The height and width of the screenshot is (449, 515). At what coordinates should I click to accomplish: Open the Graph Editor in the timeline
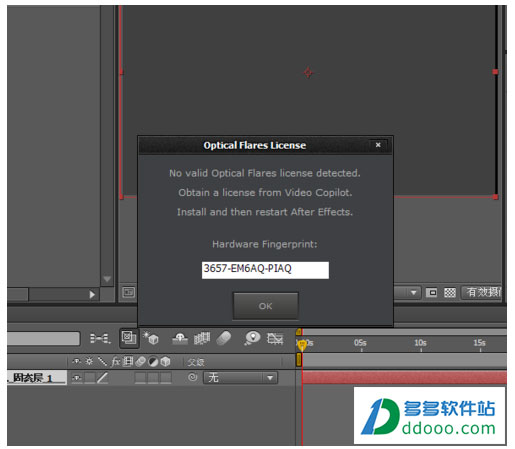275,338
